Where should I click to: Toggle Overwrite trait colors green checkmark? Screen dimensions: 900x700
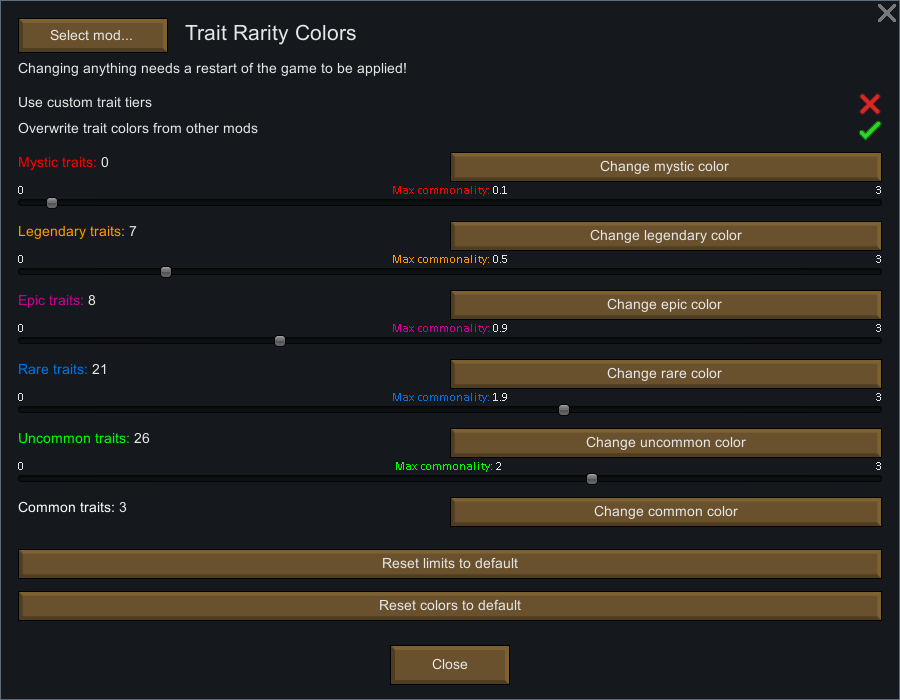pyautogui.click(x=870, y=130)
